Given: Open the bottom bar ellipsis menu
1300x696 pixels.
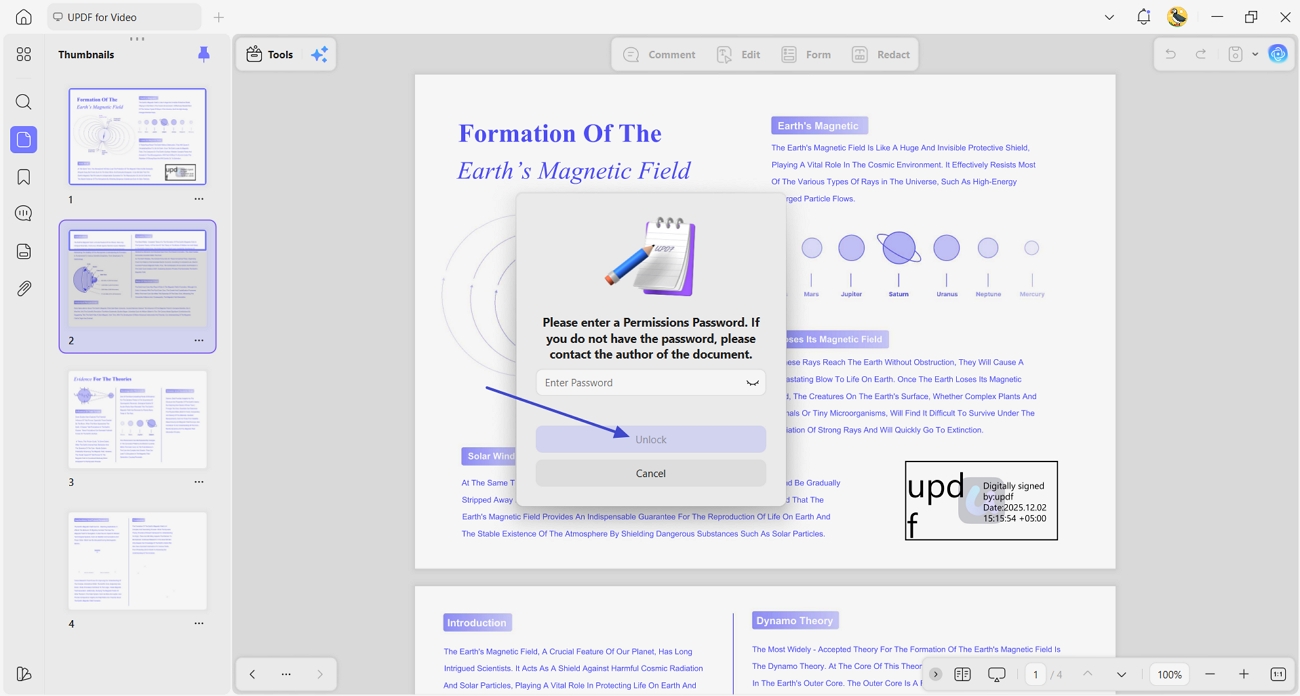Looking at the screenshot, I should pyautogui.click(x=286, y=675).
